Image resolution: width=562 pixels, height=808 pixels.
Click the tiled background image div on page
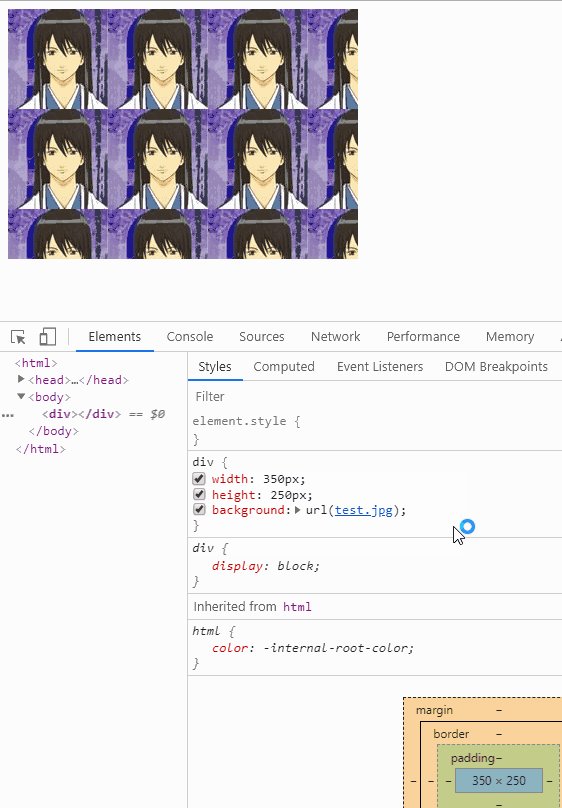click(x=183, y=133)
